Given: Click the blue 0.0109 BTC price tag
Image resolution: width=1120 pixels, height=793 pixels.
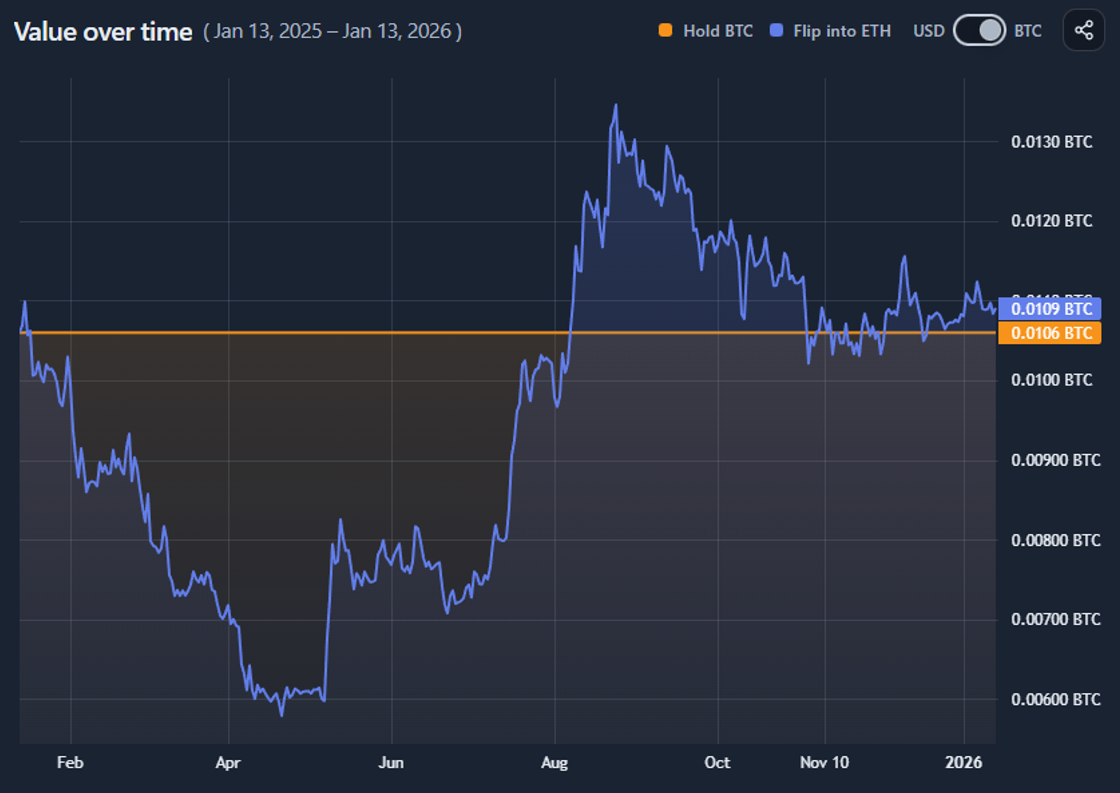Looking at the screenshot, I should pyautogui.click(x=1049, y=309).
